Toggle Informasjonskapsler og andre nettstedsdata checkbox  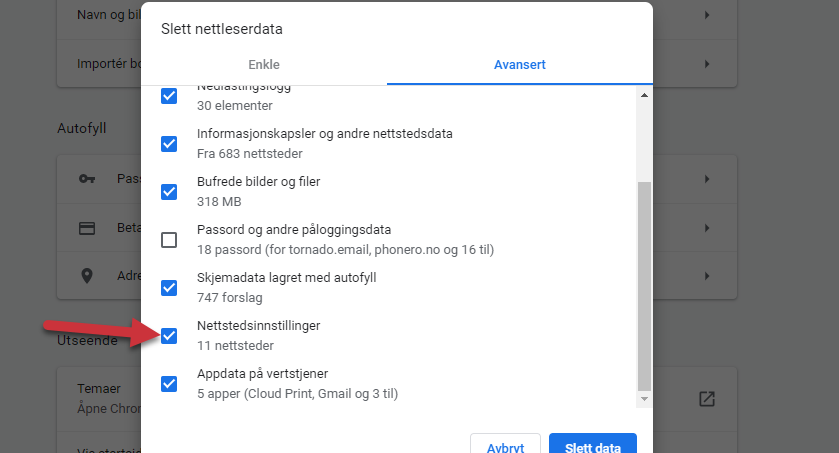point(169,144)
